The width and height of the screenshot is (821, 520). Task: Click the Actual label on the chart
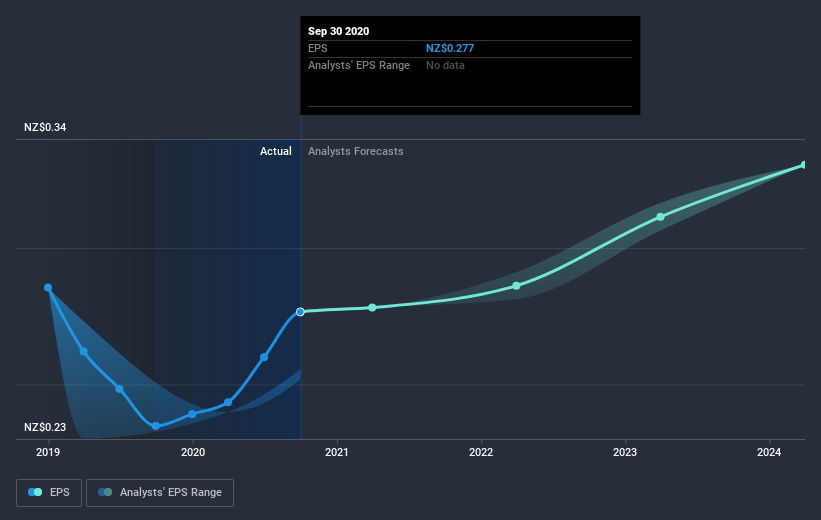pos(275,151)
